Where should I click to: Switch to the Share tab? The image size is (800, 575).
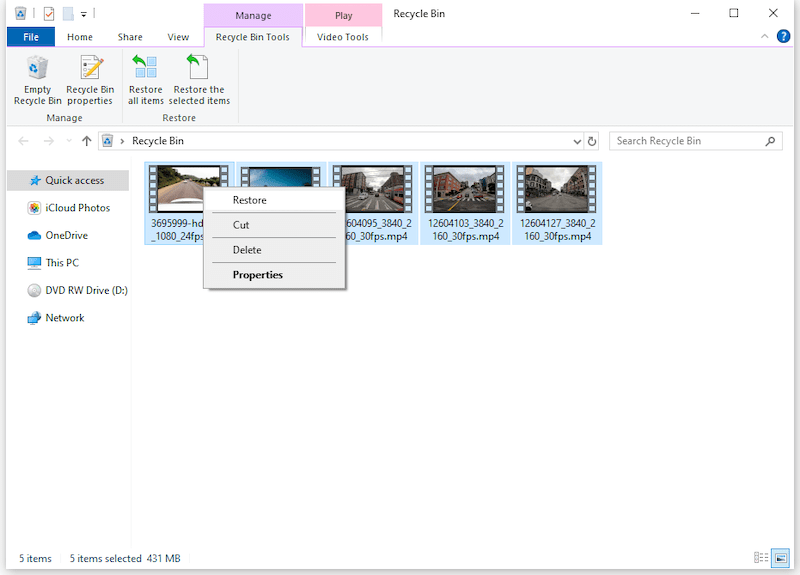pyautogui.click(x=130, y=37)
